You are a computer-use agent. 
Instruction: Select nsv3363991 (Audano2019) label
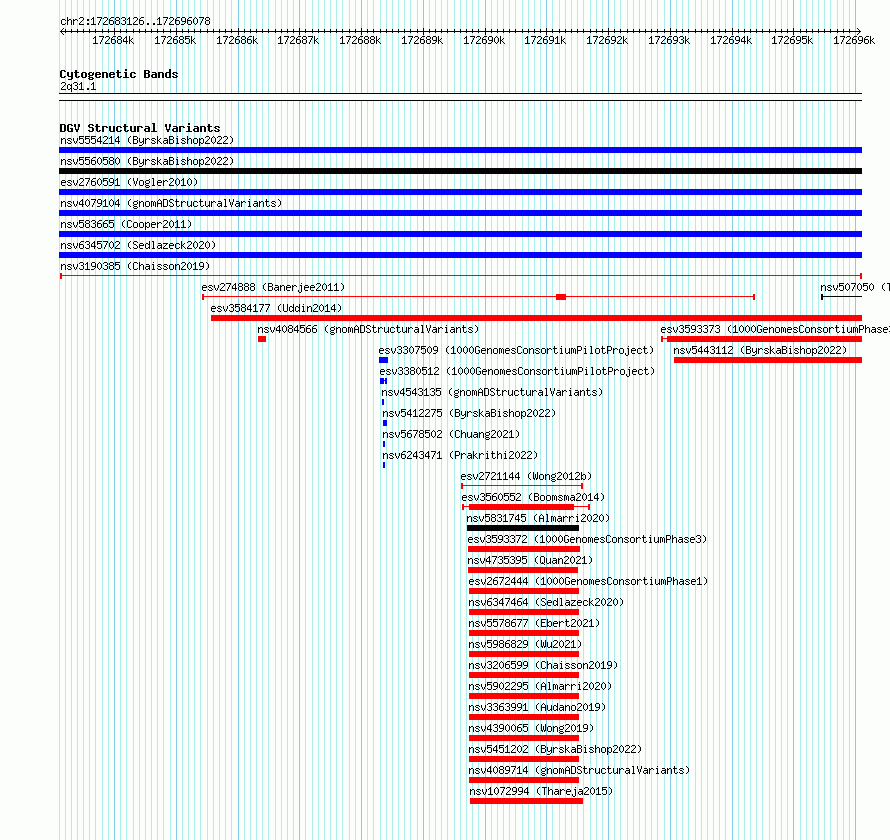(x=537, y=707)
